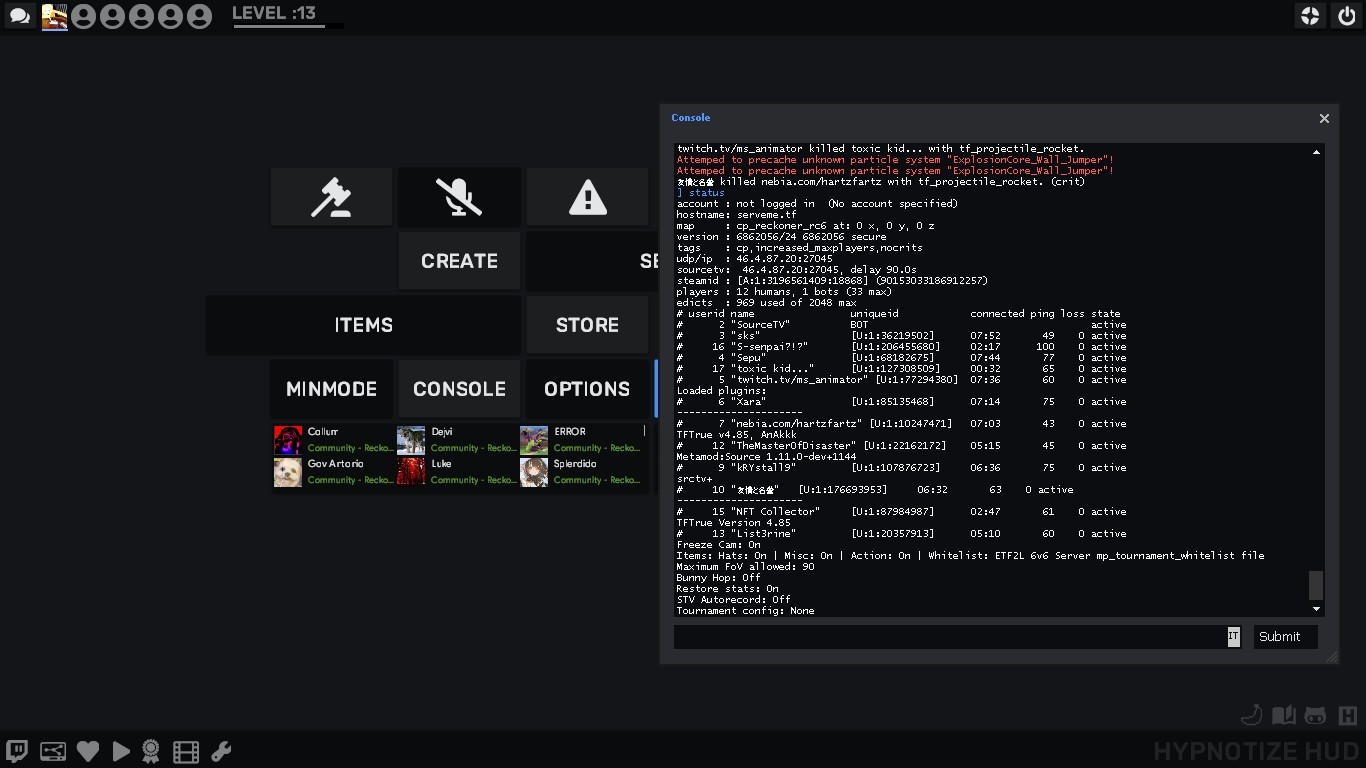Click the console command input field
This screenshot has width=1366, height=768.
[x=950, y=637]
